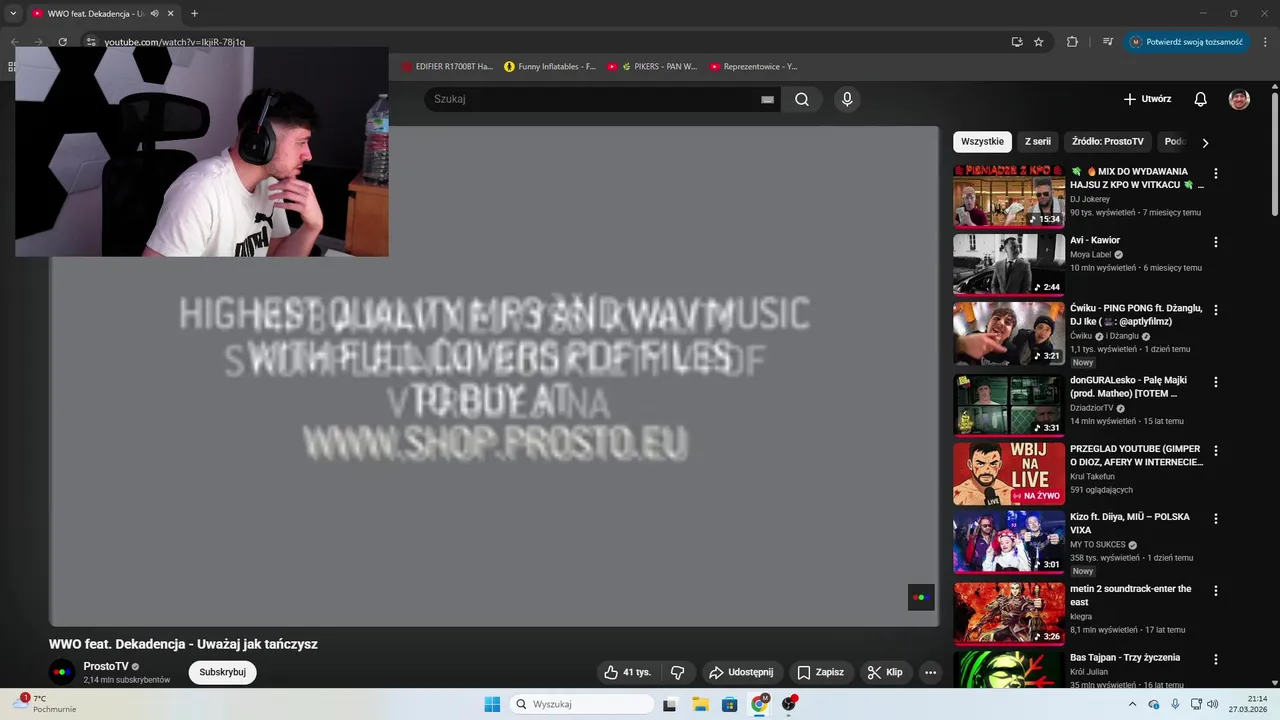Open YouTube notifications bell

(1200, 99)
